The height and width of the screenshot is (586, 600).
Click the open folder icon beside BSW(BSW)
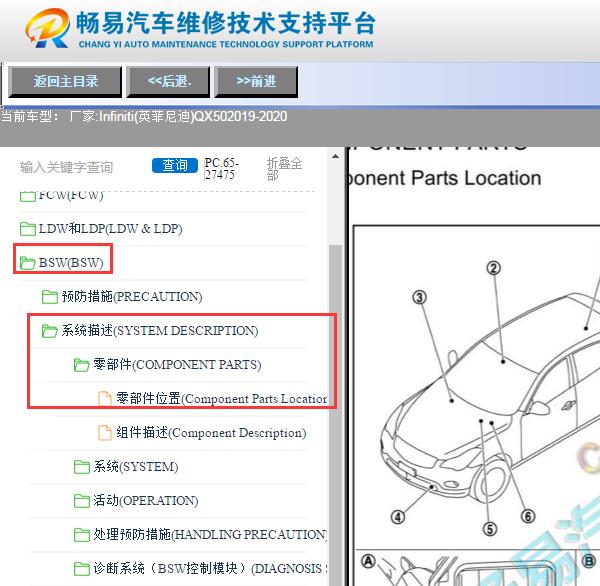click(x=28, y=263)
